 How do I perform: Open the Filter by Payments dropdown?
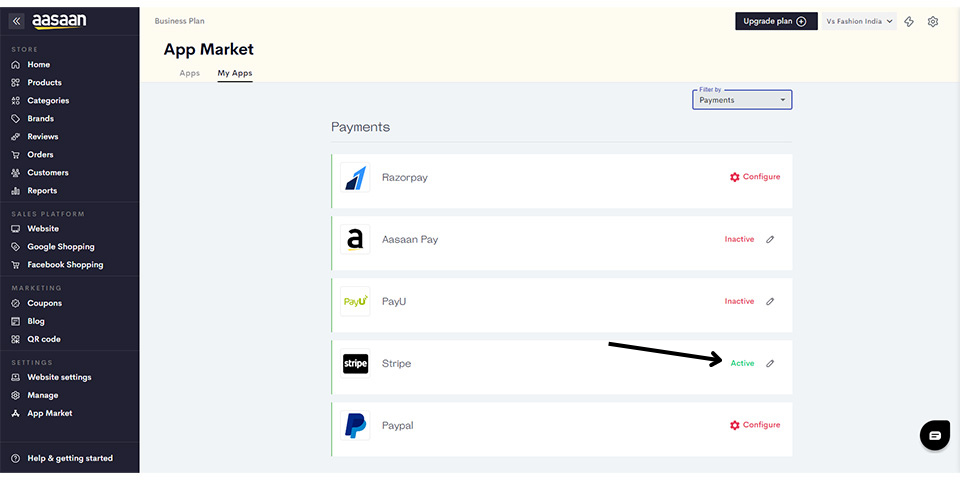pyautogui.click(x=742, y=99)
